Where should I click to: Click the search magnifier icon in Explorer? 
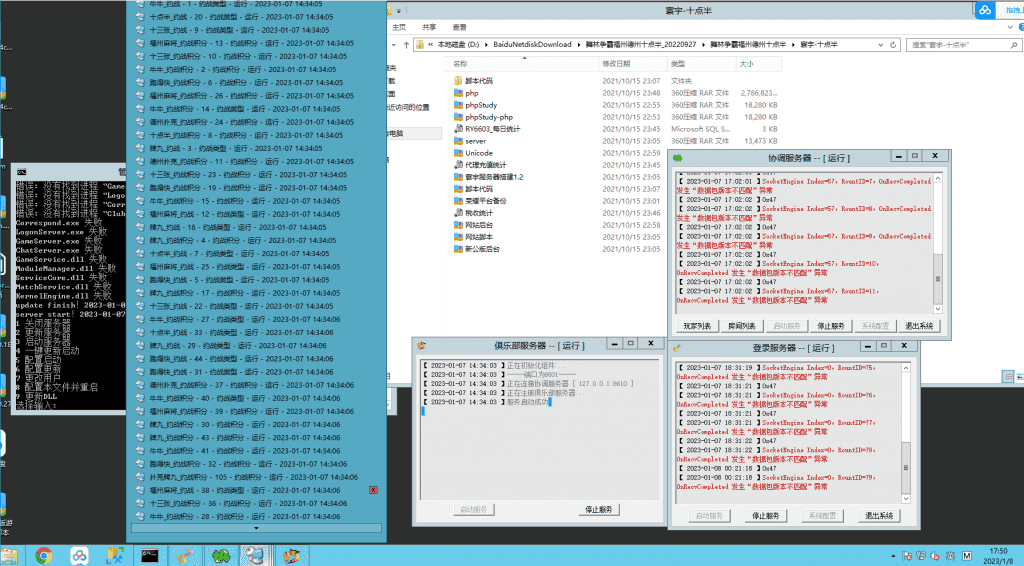click(1014, 45)
